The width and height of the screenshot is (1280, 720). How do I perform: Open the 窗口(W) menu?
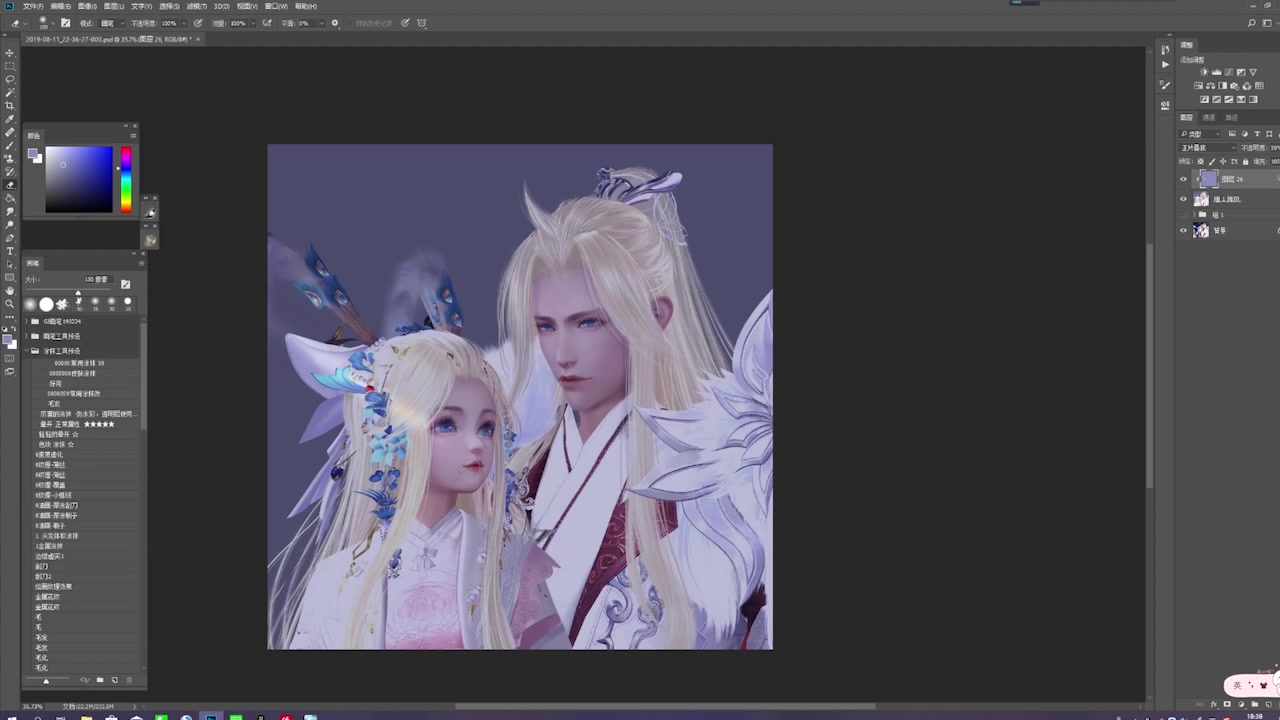[277, 6]
